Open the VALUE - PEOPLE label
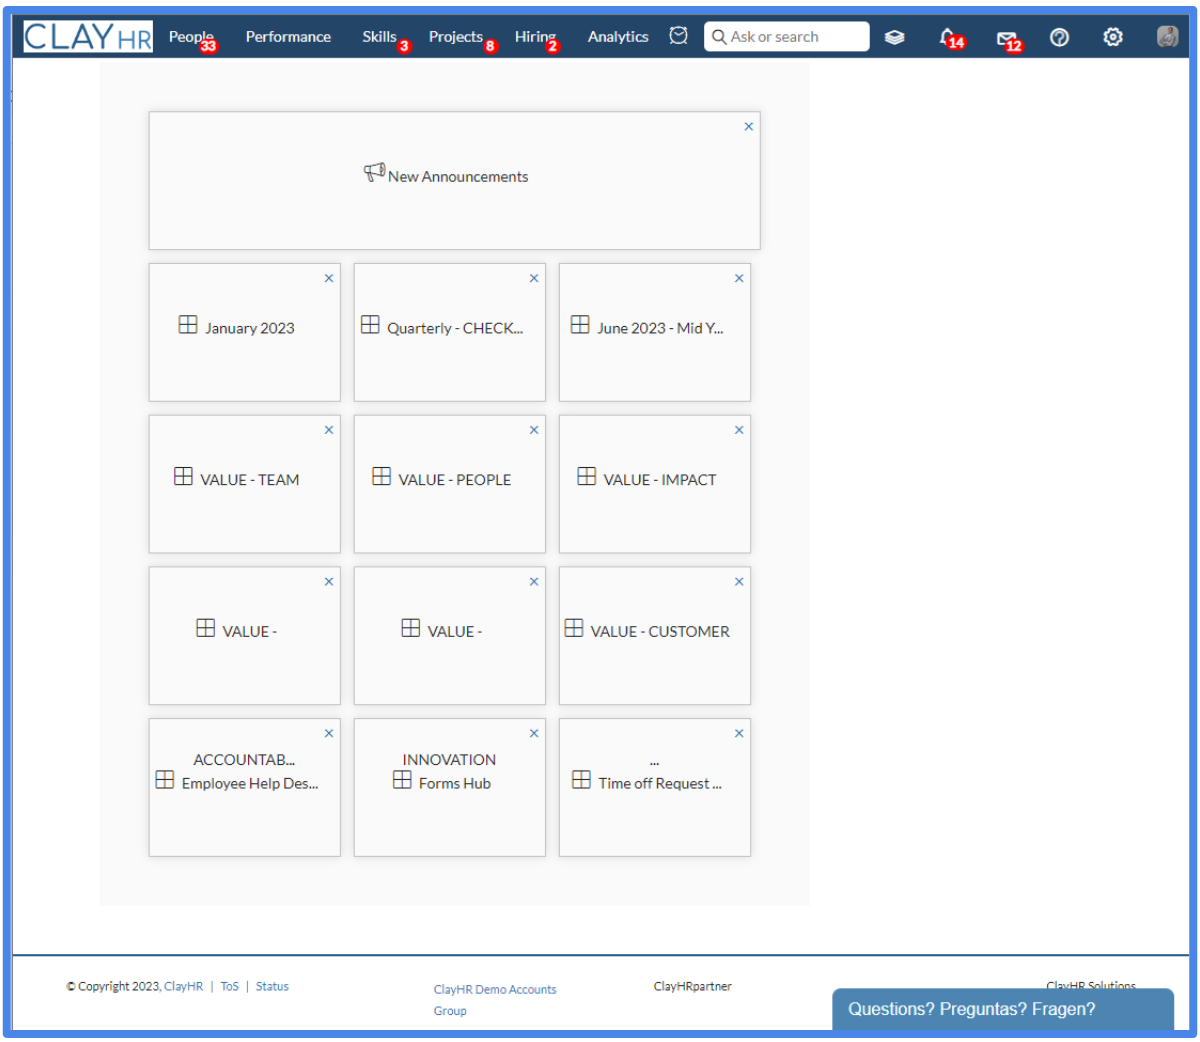The height and width of the screenshot is (1042, 1200). coord(455,480)
